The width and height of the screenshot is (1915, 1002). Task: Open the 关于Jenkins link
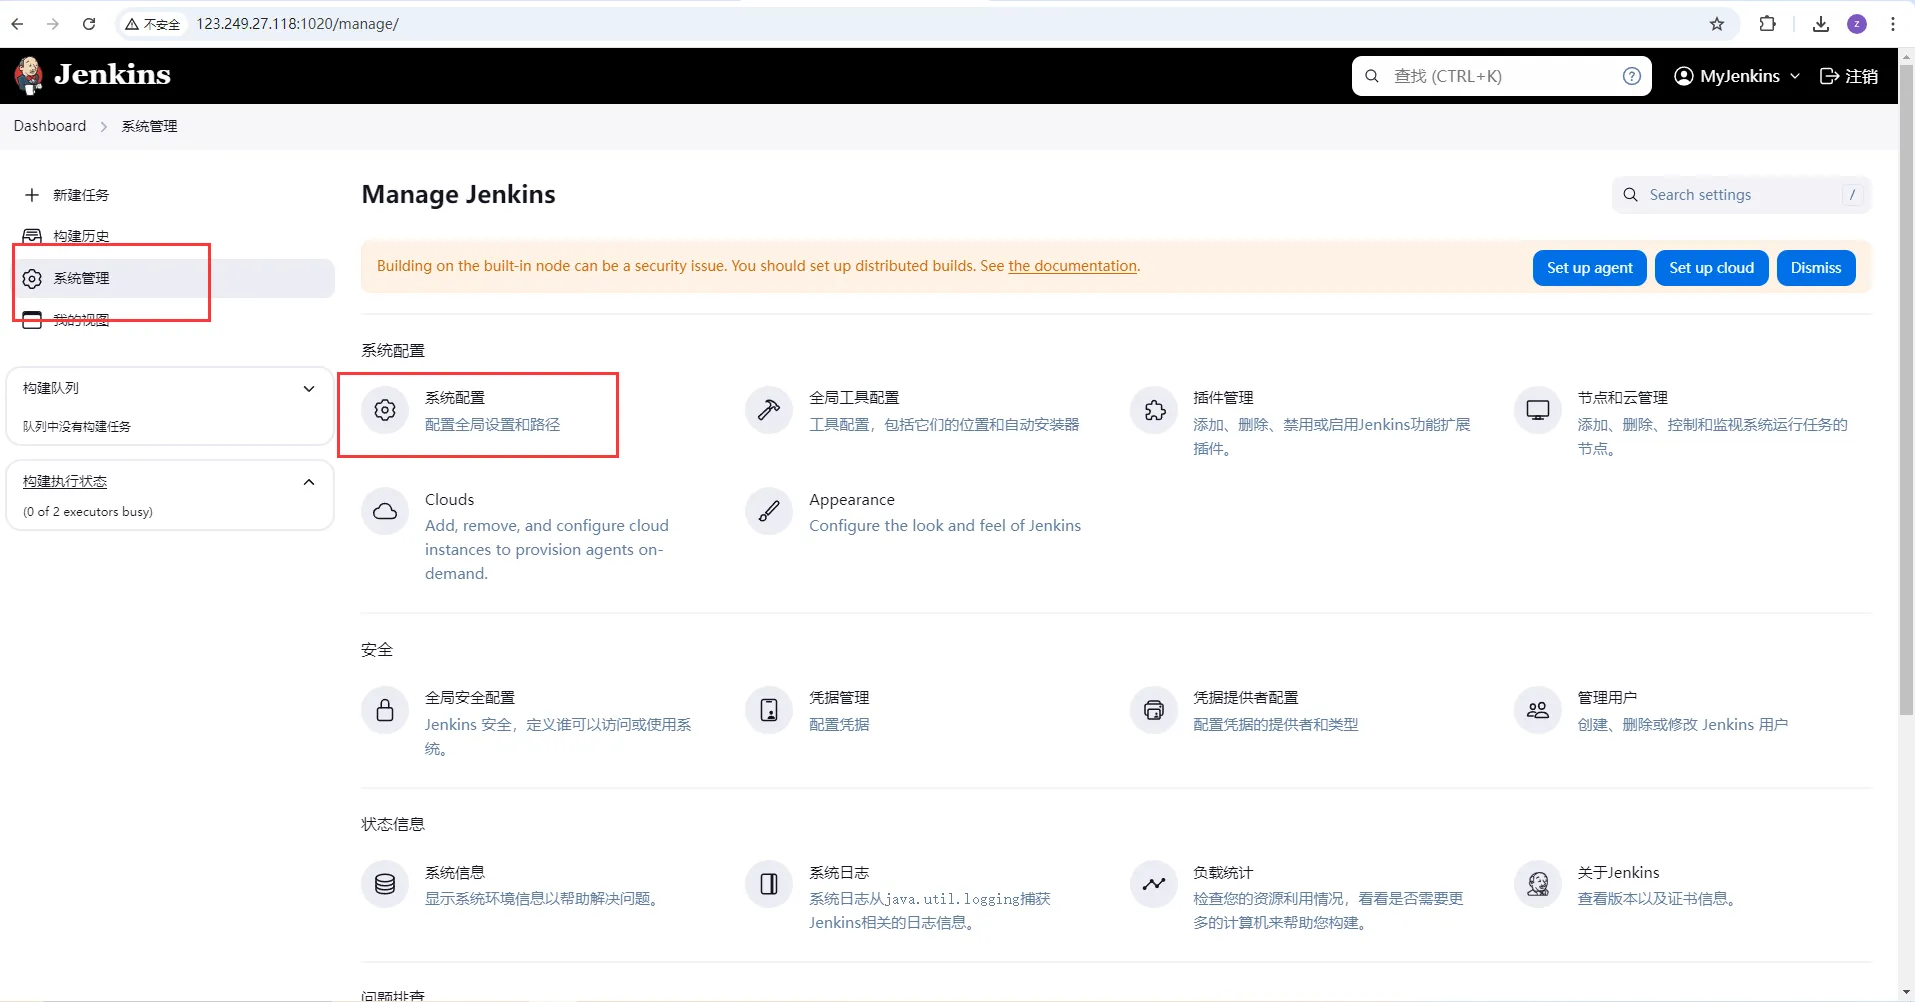pyautogui.click(x=1618, y=872)
